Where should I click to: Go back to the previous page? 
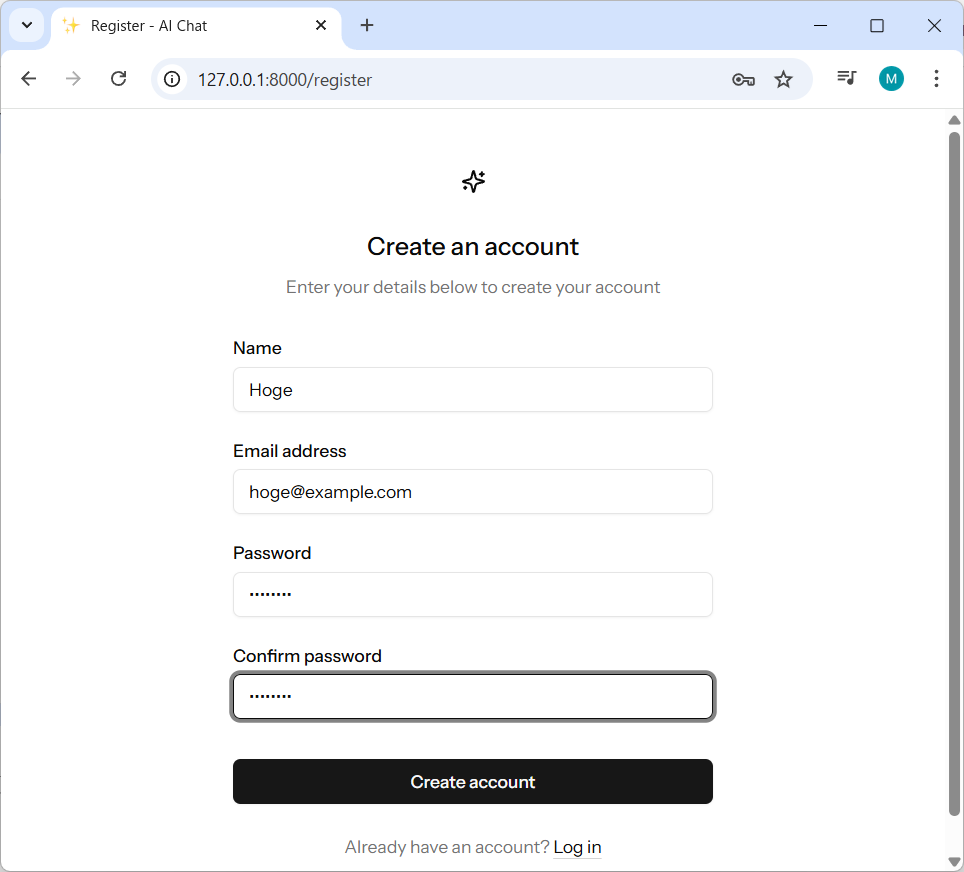(28, 79)
